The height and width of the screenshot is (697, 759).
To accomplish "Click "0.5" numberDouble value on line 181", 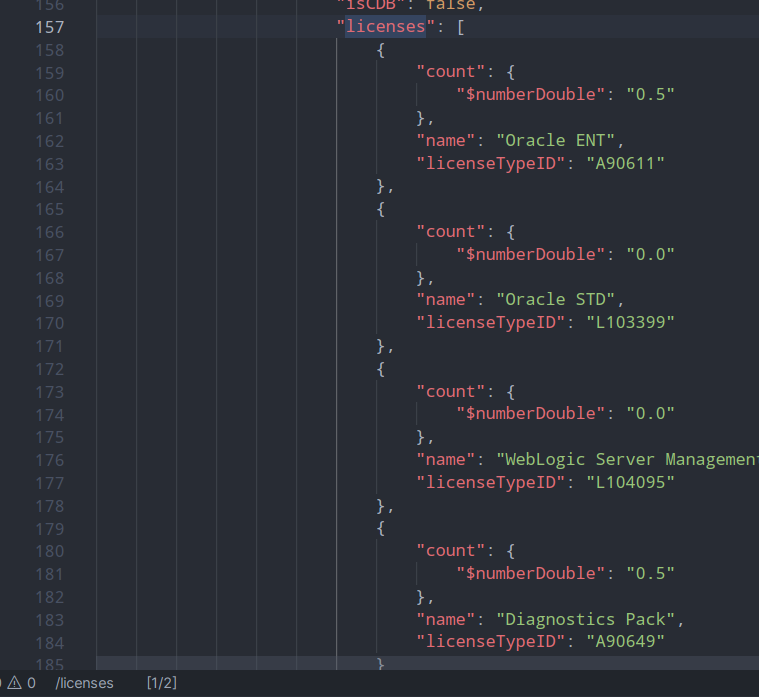I will (650, 574).
